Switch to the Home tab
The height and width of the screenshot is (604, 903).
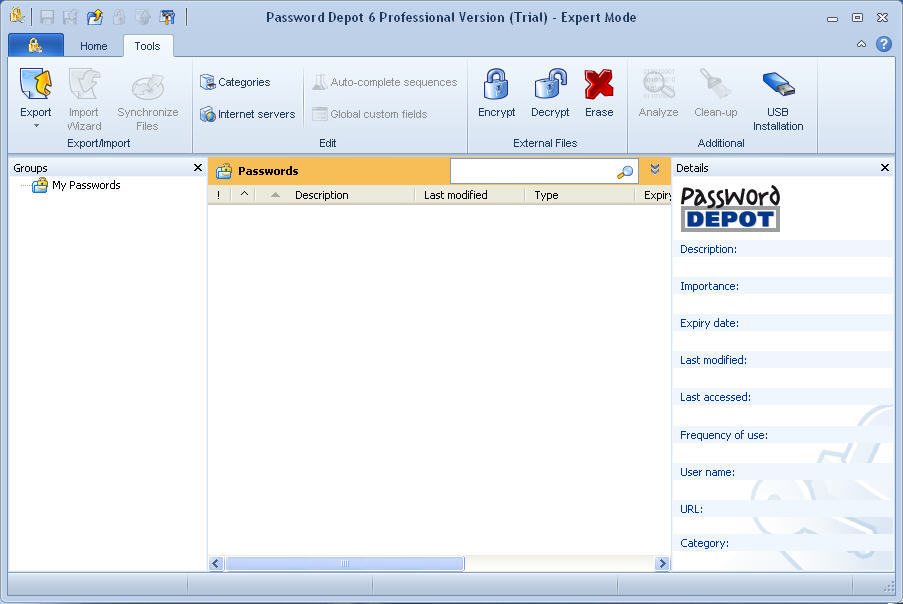(93, 46)
